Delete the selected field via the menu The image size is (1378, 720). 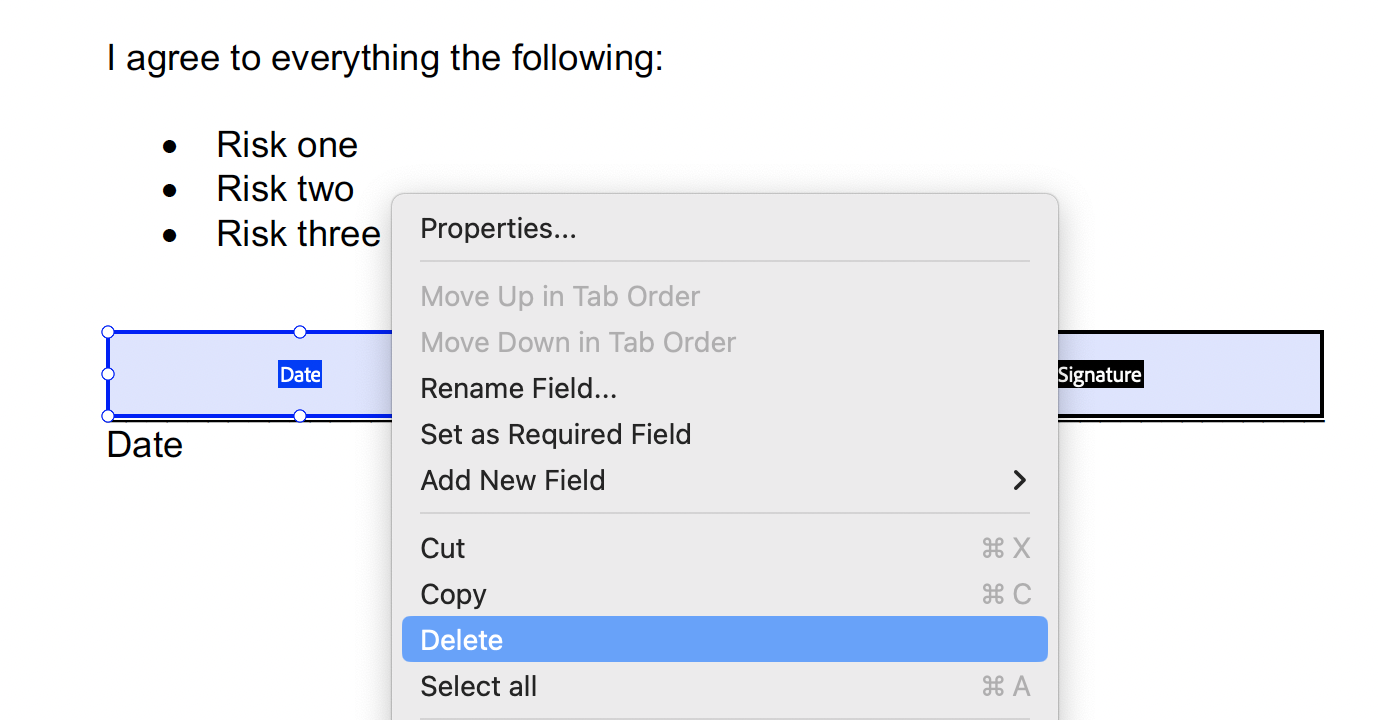[462, 640]
